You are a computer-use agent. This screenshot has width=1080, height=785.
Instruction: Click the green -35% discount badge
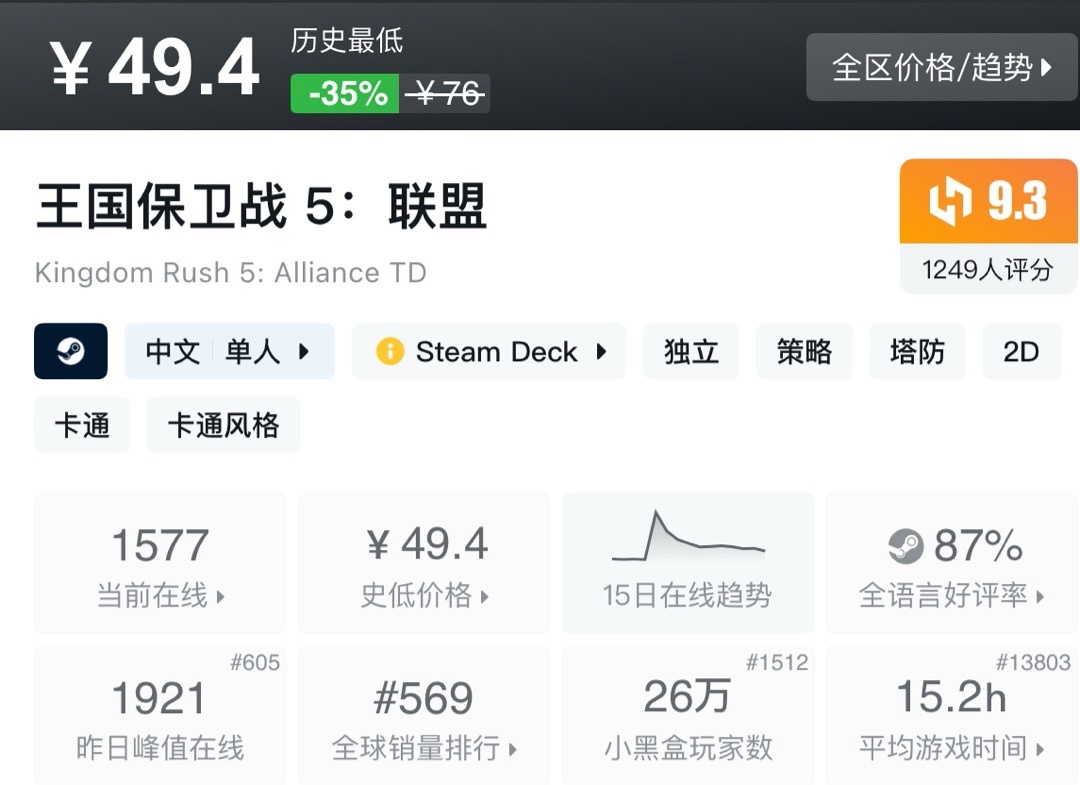(346, 94)
